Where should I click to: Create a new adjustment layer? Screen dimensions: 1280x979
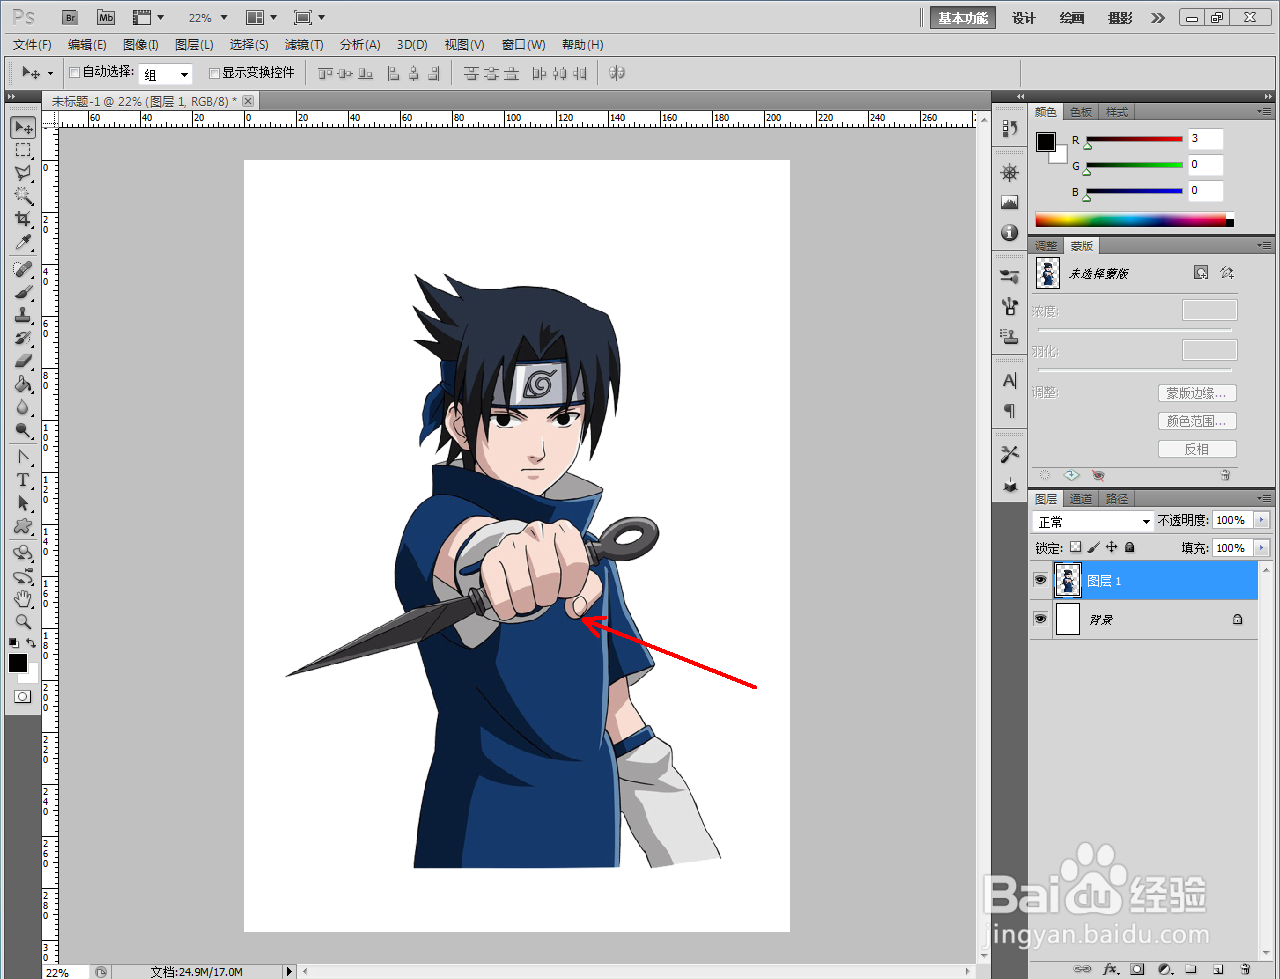1164,969
